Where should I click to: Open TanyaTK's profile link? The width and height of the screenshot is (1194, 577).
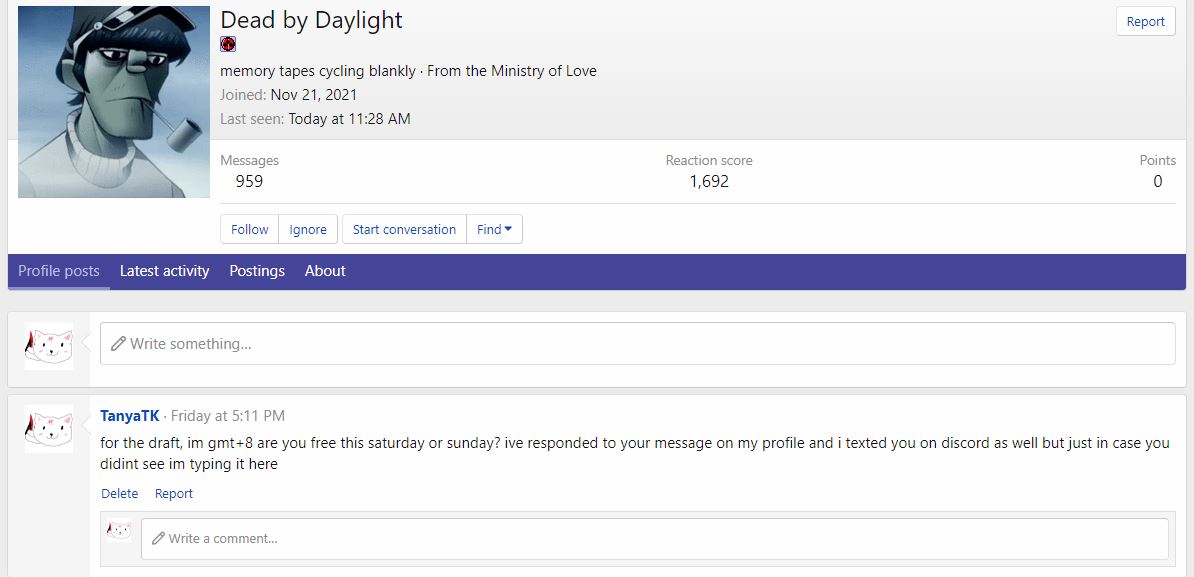(x=129, y=416)
